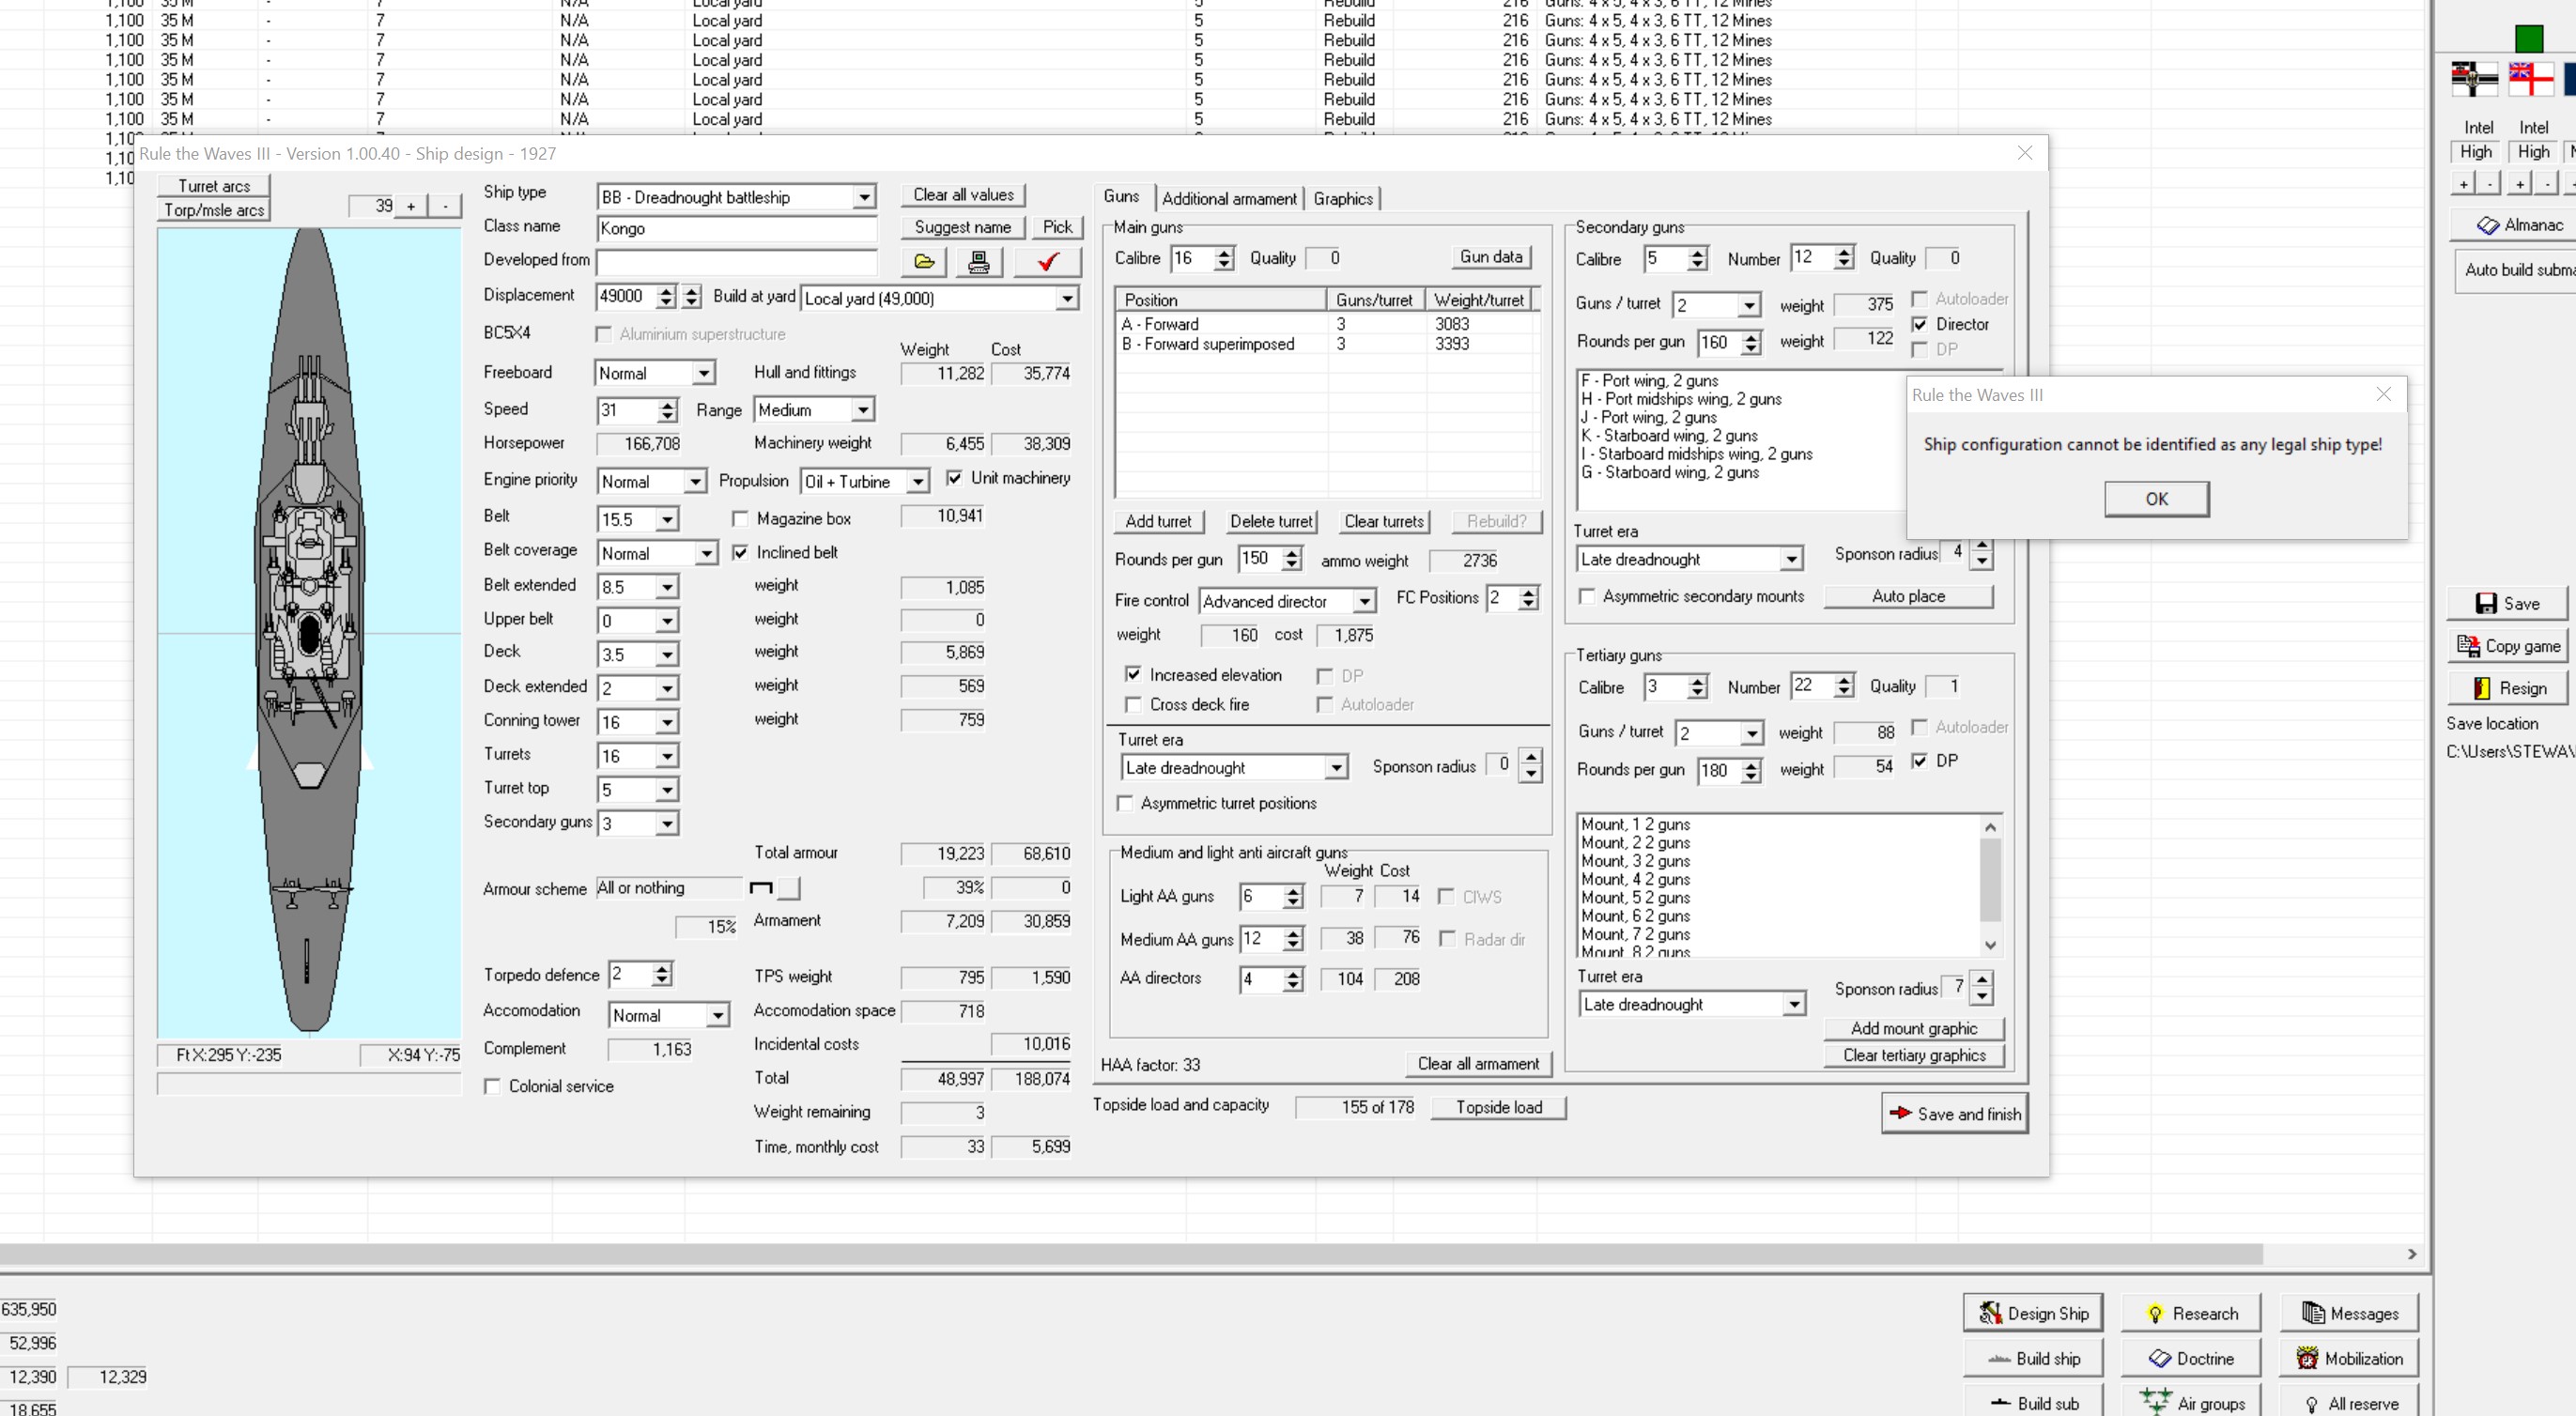Click OK in the error dialog

tap(2156, 499)
